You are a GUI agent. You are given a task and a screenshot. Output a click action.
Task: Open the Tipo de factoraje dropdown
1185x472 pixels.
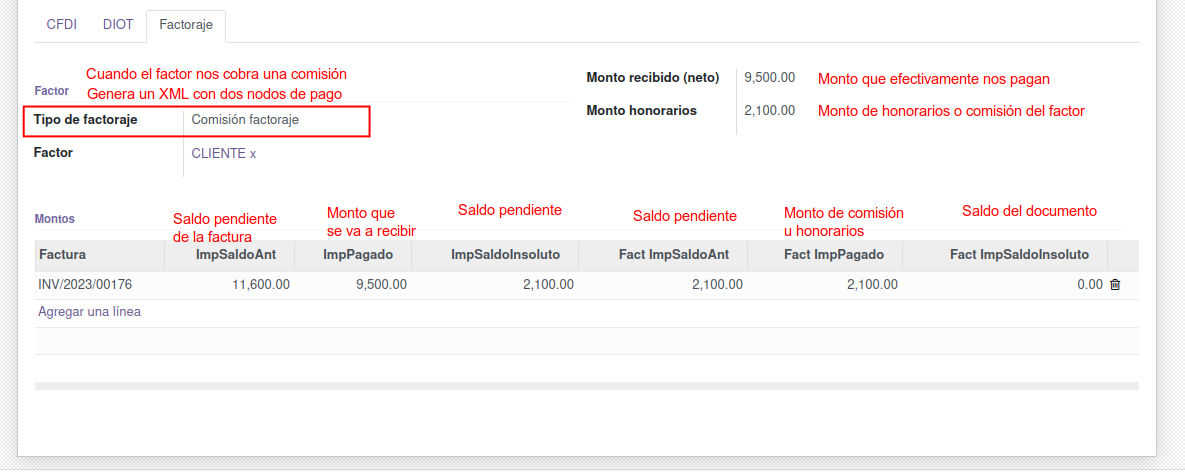(275, 120)
